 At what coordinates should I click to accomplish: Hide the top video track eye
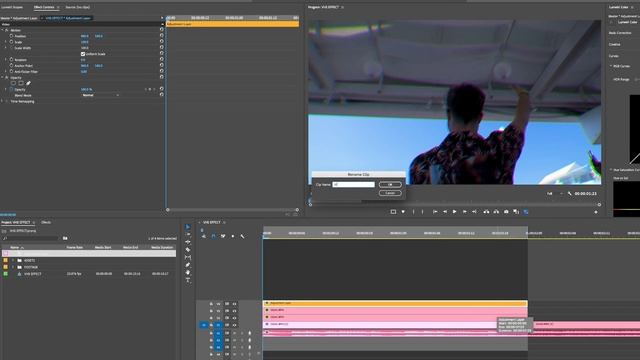click(x=234, y=304)
